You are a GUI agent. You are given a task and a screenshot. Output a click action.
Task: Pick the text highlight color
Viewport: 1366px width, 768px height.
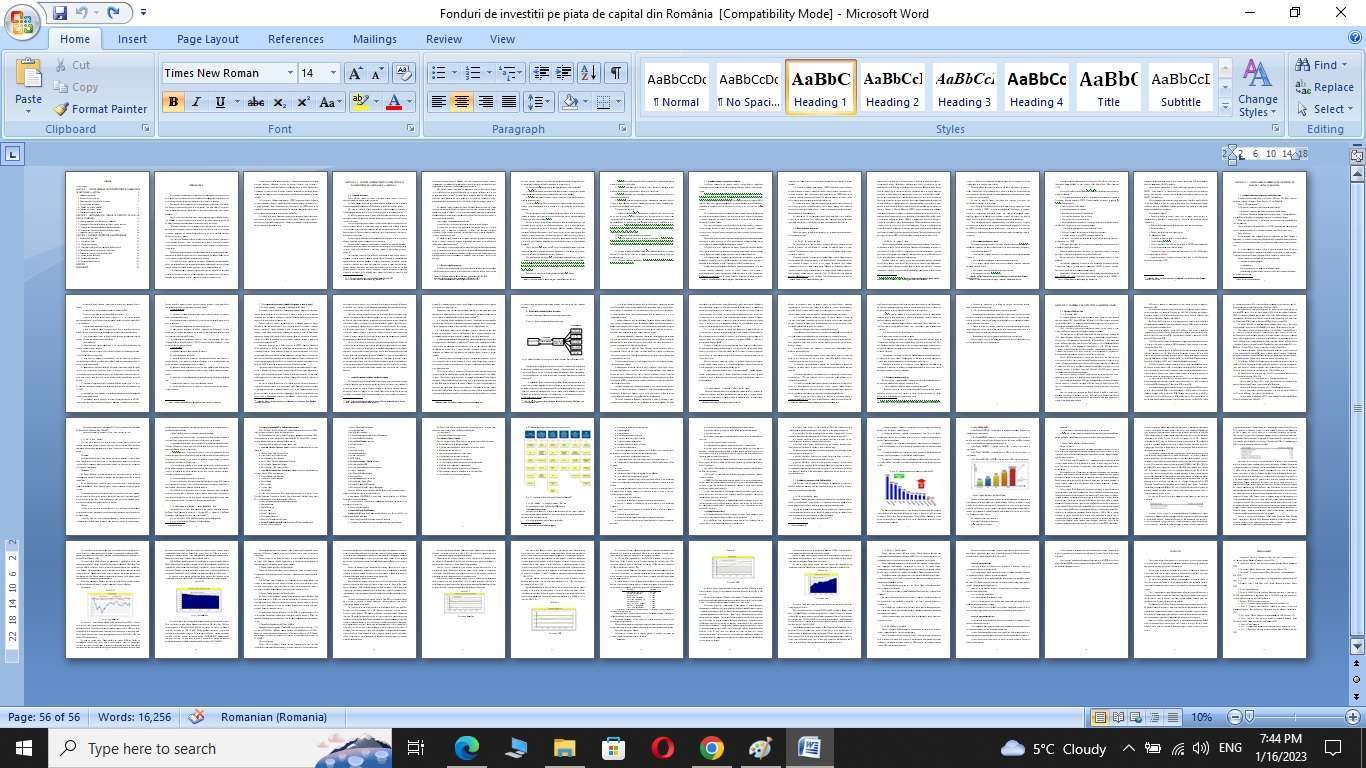pyautogui.click(x=361, y=102)
